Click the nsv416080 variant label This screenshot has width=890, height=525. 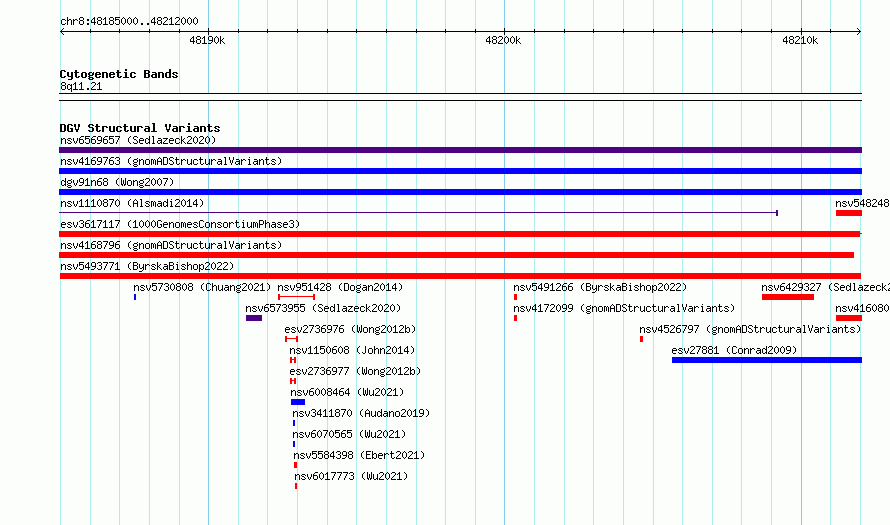coord(862,308)
